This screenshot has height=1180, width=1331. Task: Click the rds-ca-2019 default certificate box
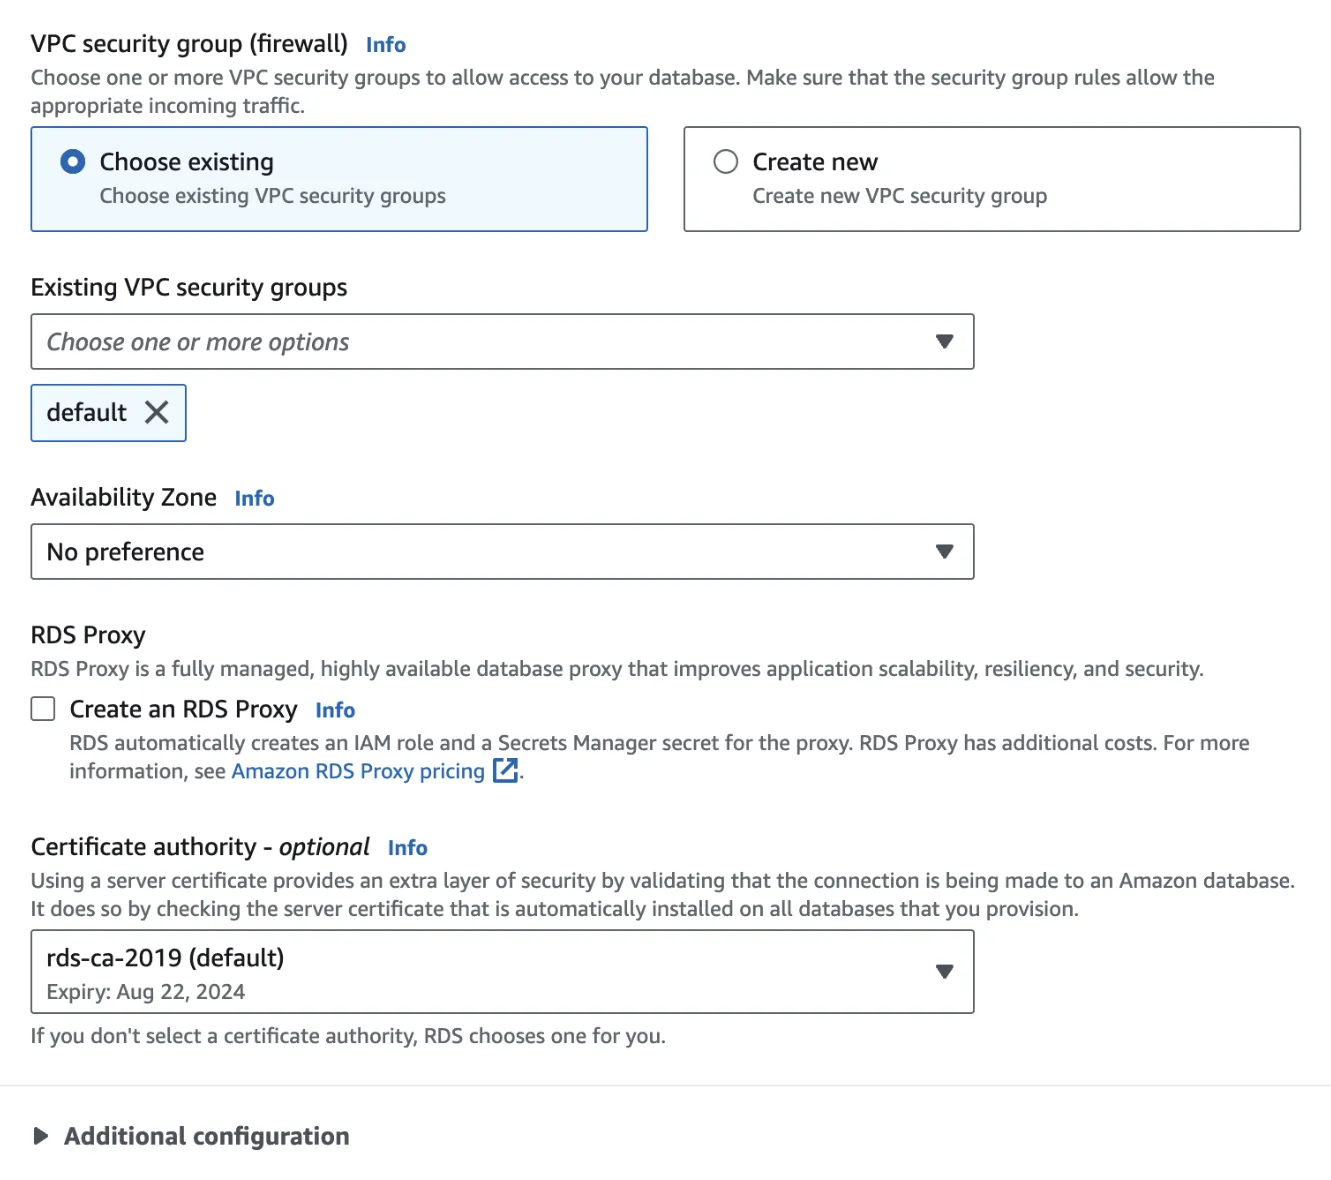[400, 971]
